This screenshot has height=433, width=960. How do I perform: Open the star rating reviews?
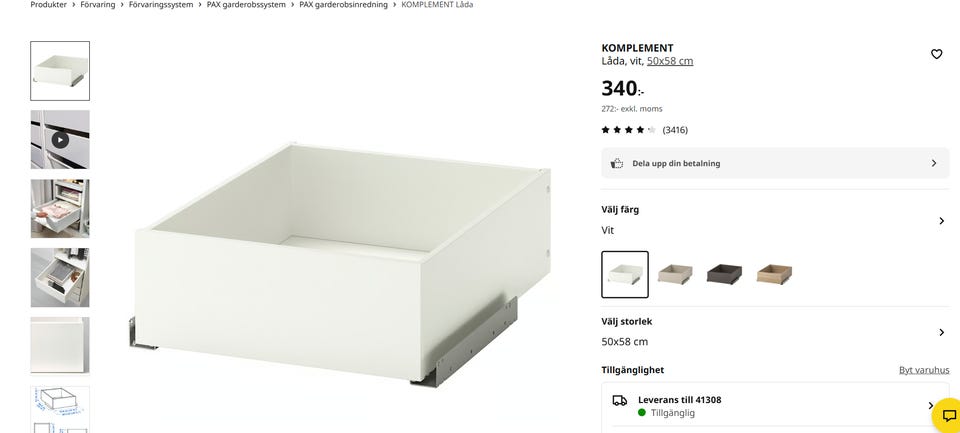(644, 130)
